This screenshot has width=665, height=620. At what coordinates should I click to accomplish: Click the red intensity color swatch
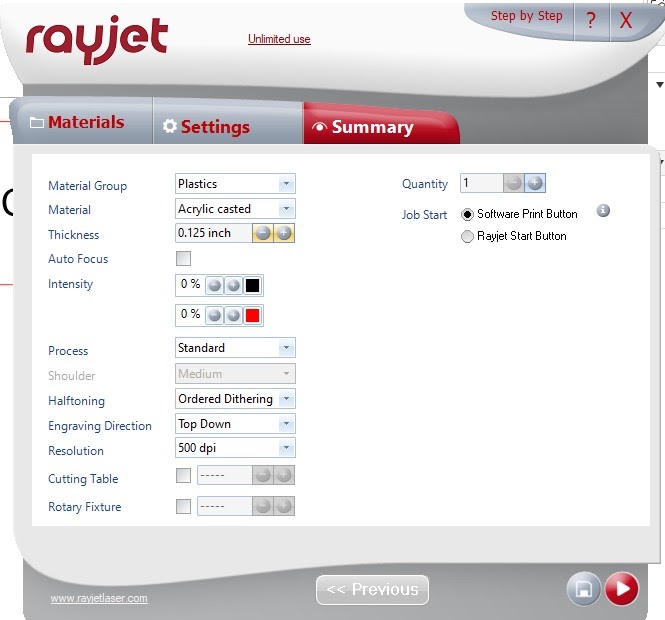pos(252,315)
